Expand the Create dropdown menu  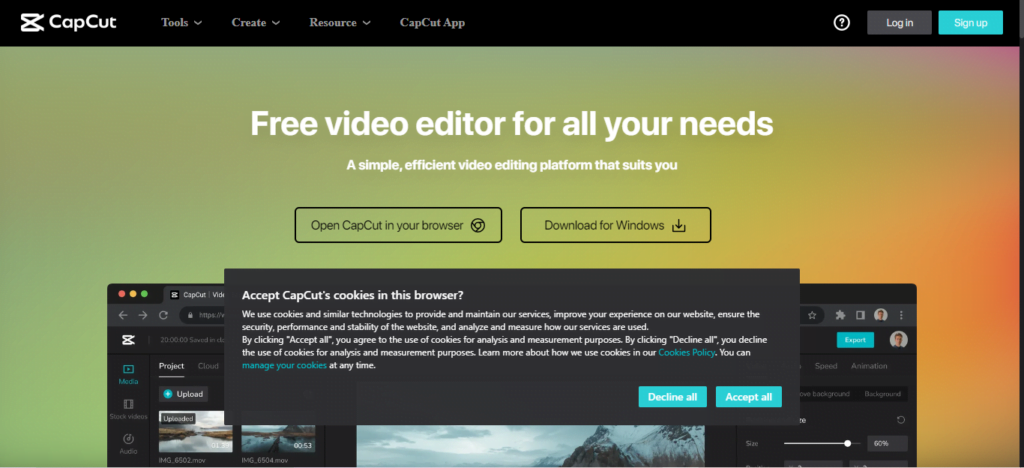coord(255,22)
